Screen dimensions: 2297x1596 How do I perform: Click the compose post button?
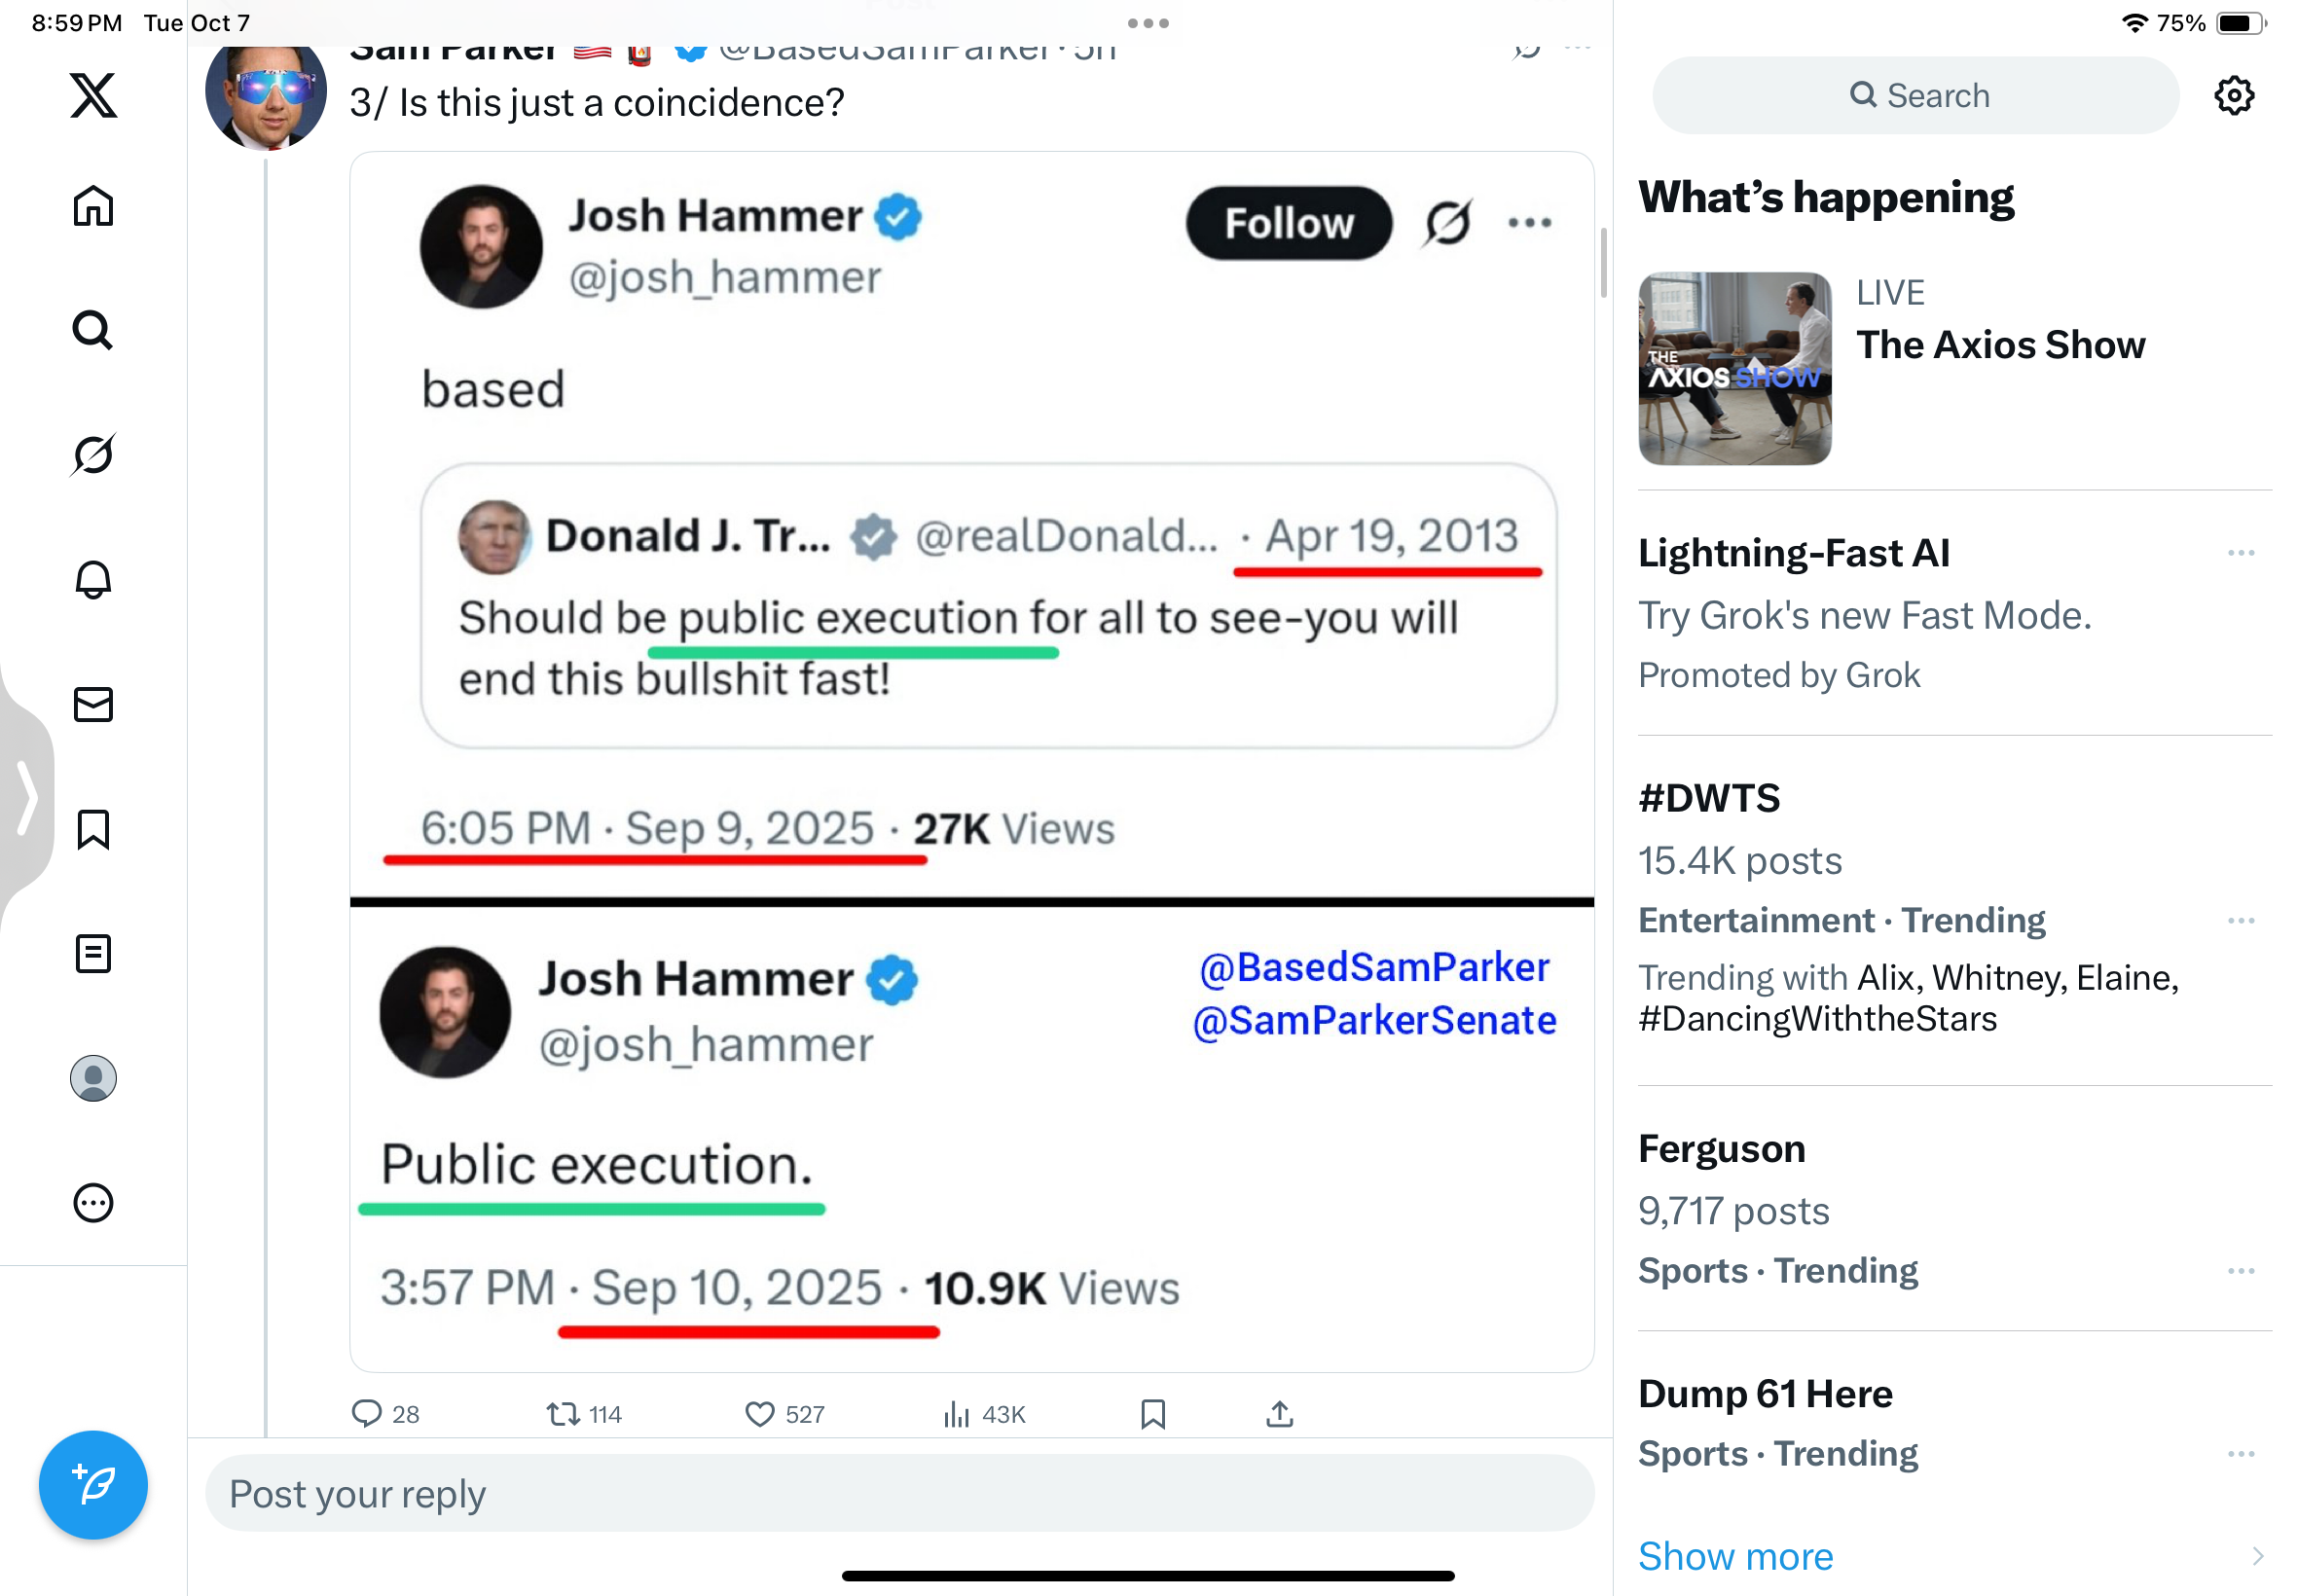click(x=93, y=1484)
